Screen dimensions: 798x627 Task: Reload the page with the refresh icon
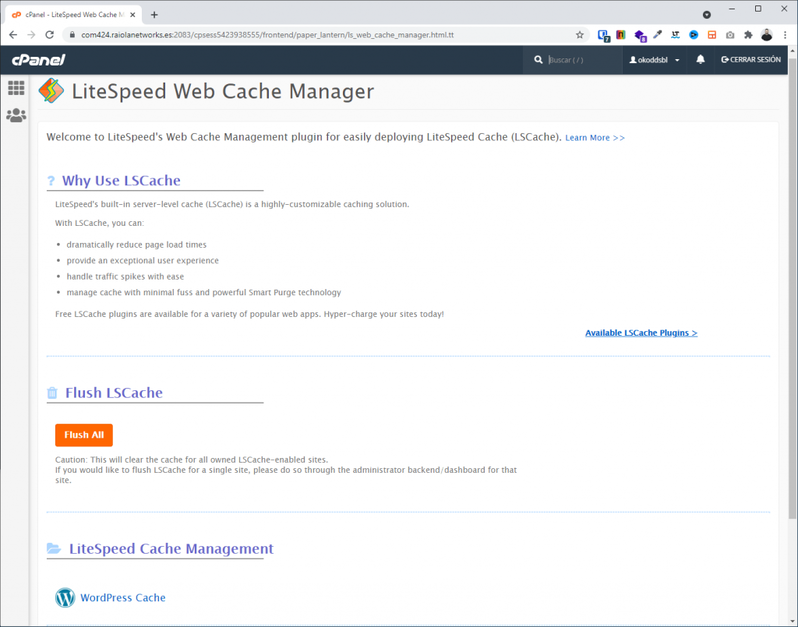[x=49, y=35]
